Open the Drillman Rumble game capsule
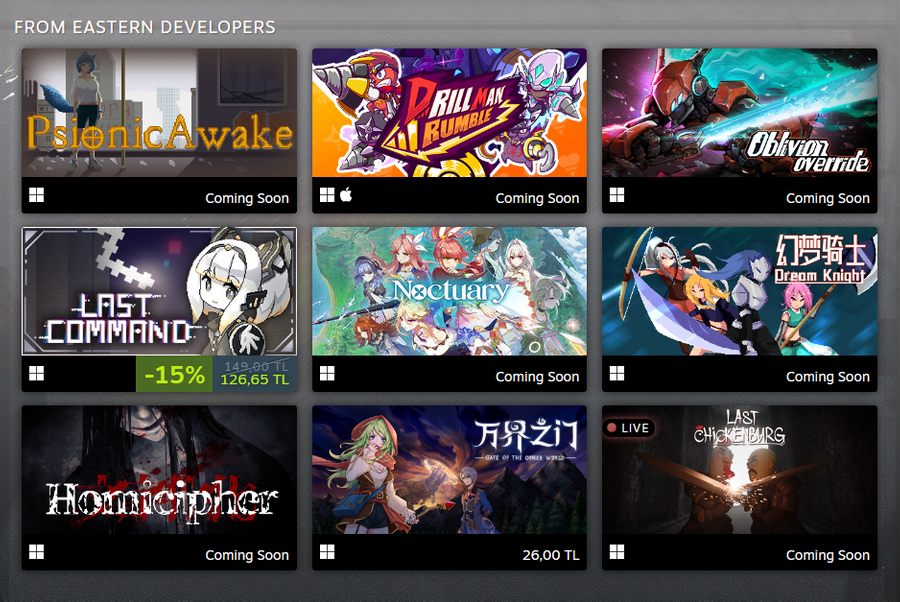This screenshot has height=602, width=900. (x=449, y=112)
